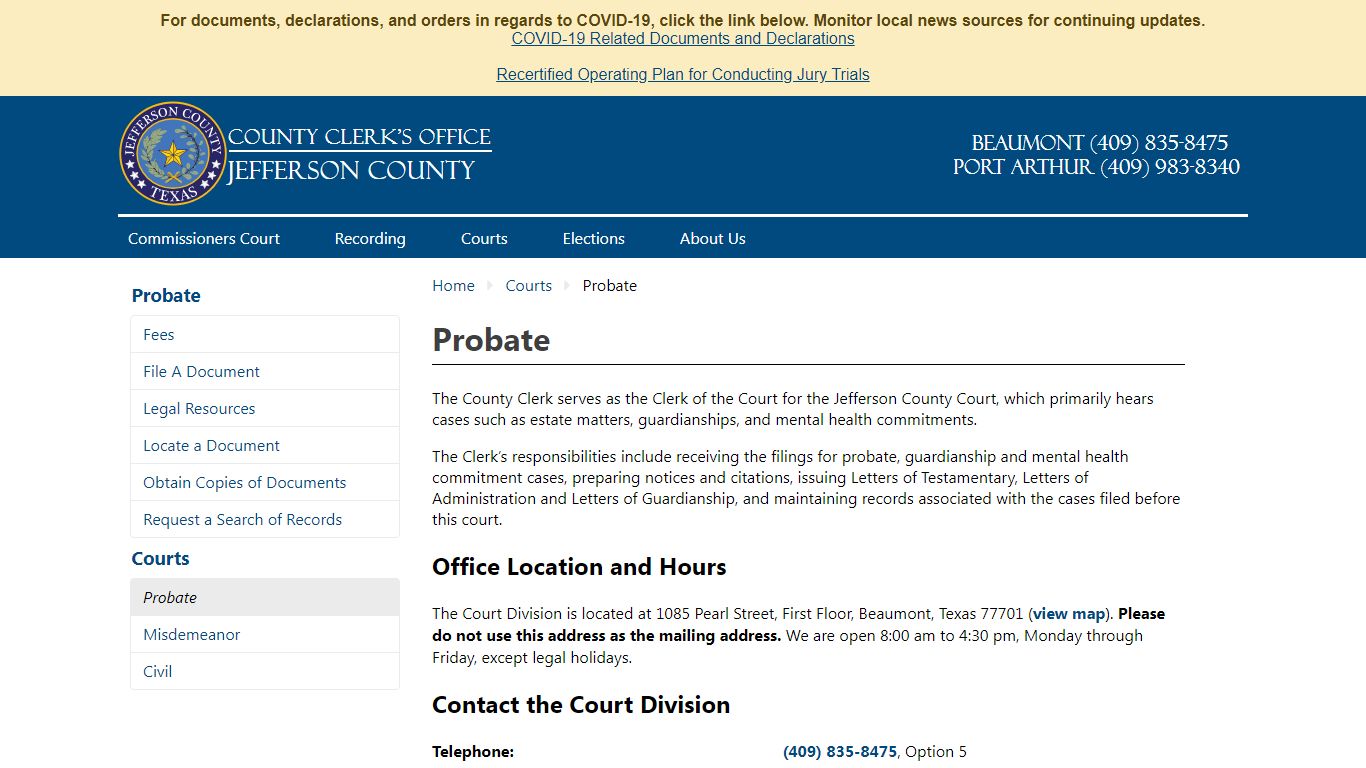
Task: Open Legal Resources in the sidebar
Action: point(265,408)
